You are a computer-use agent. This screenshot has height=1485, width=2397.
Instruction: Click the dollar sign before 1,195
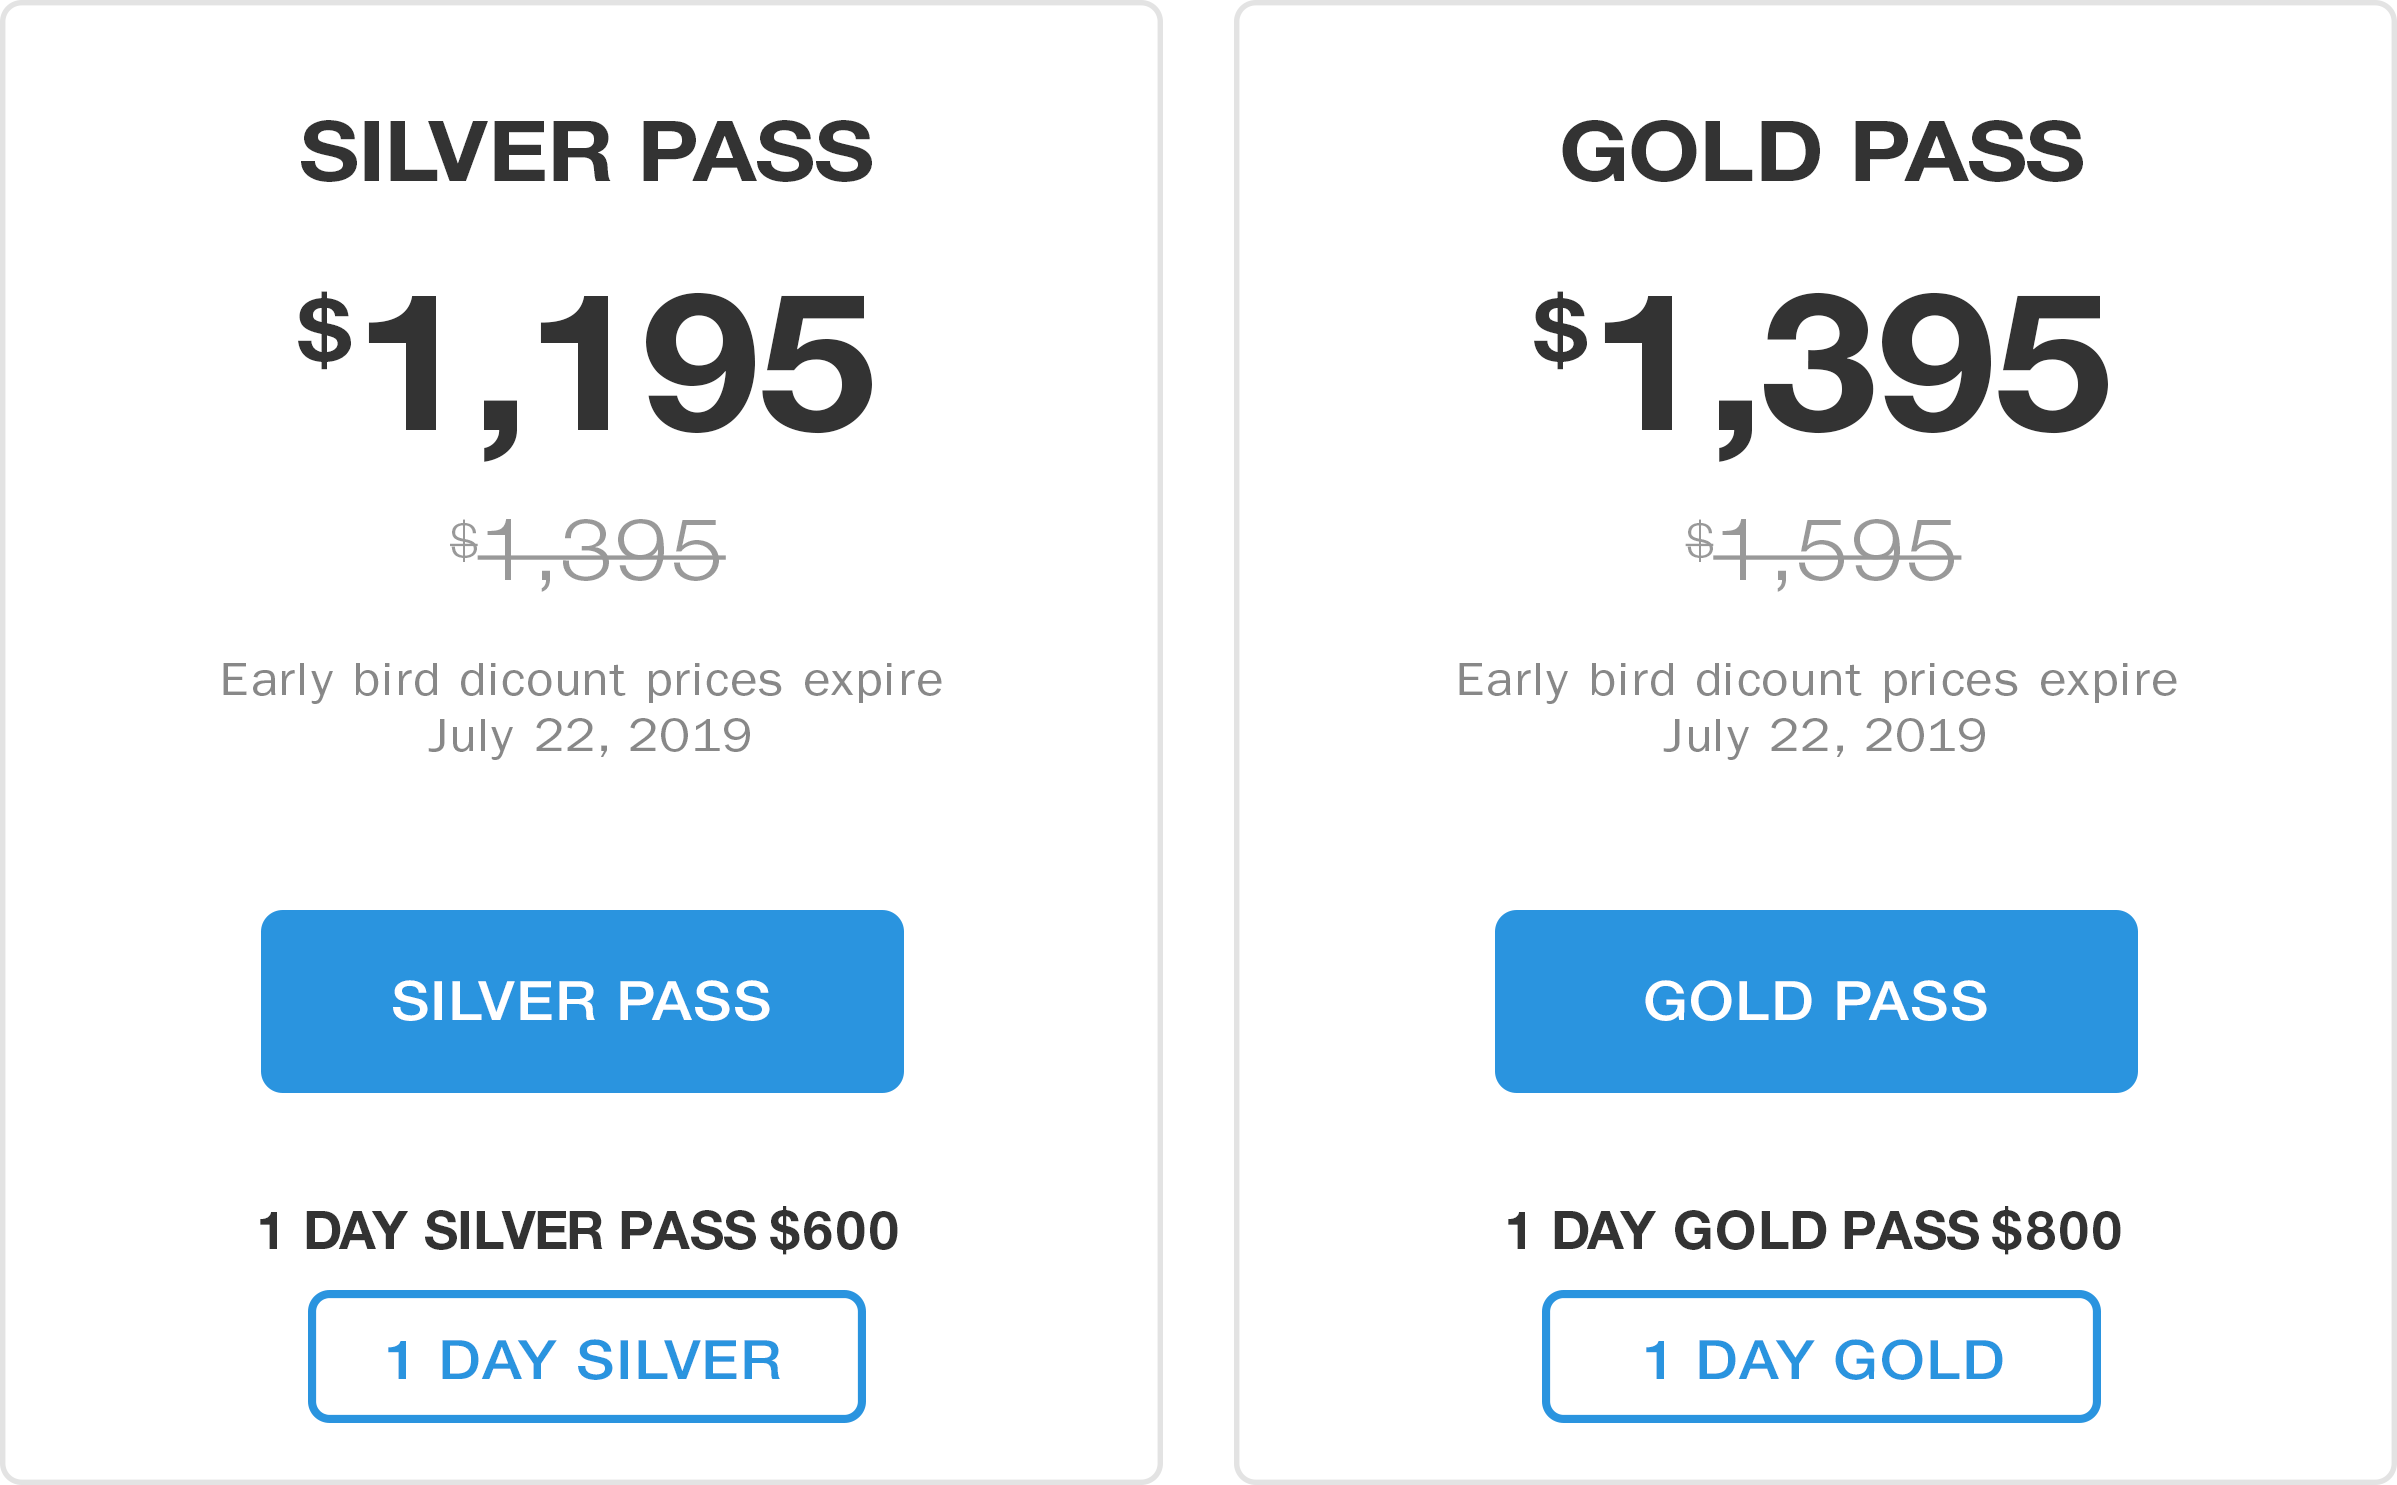325,331
